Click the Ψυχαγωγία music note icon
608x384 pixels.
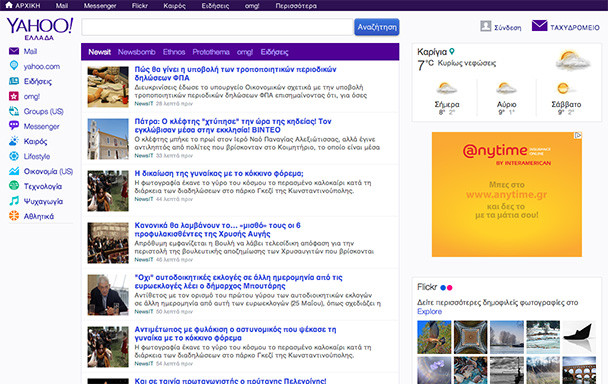[x=14, y=201]
